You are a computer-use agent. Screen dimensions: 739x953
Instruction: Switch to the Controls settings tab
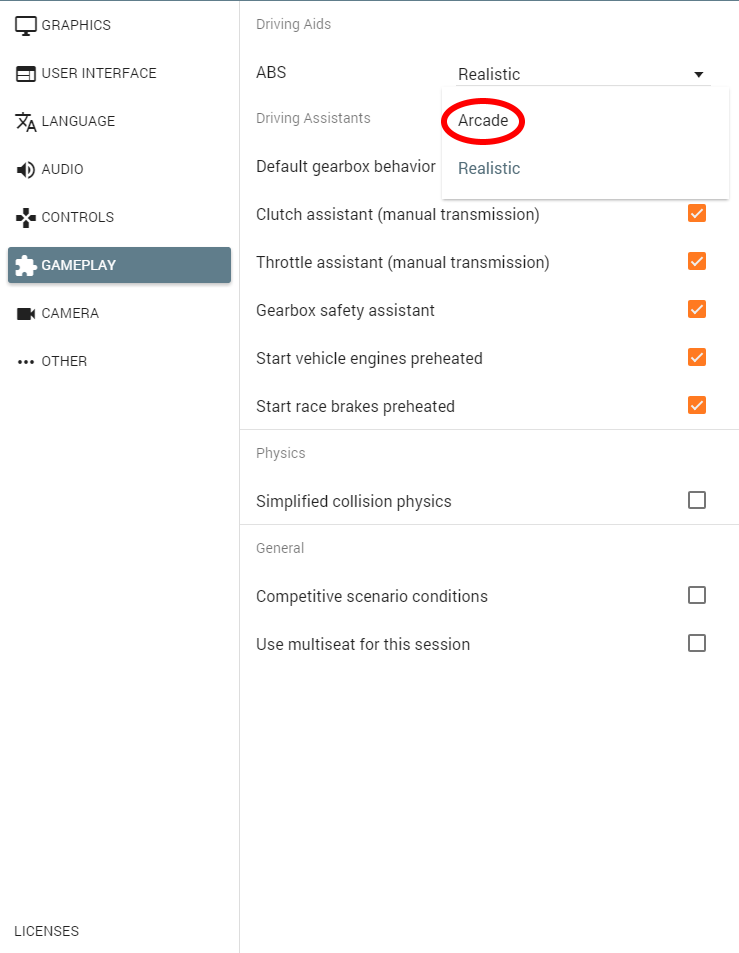click(x=77, y=218)
